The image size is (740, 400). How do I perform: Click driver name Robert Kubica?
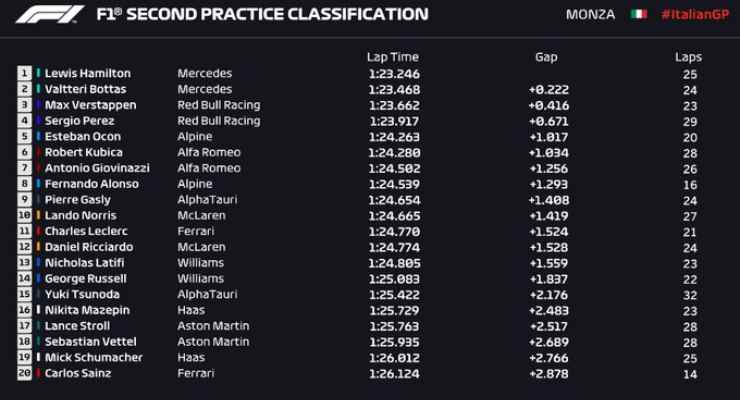pyautogui.click(x=84, y=152)
